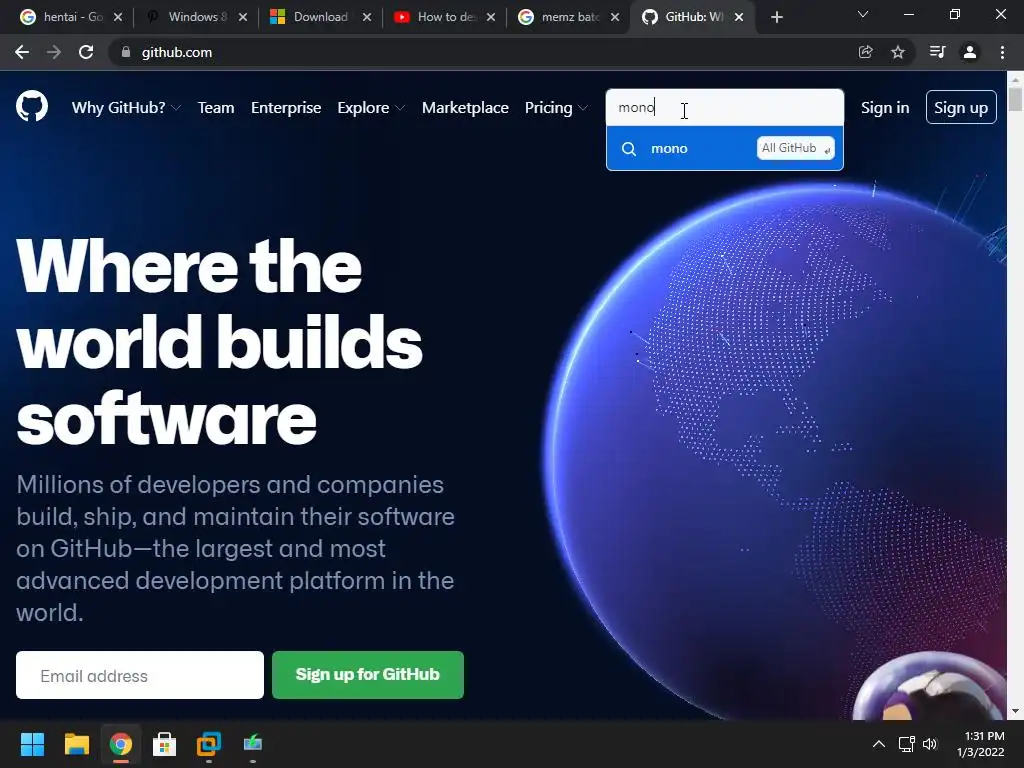This screenshot has height=768, width=1024.
Task: Click the GitHub Octocat logo
Action: [32, 106]
